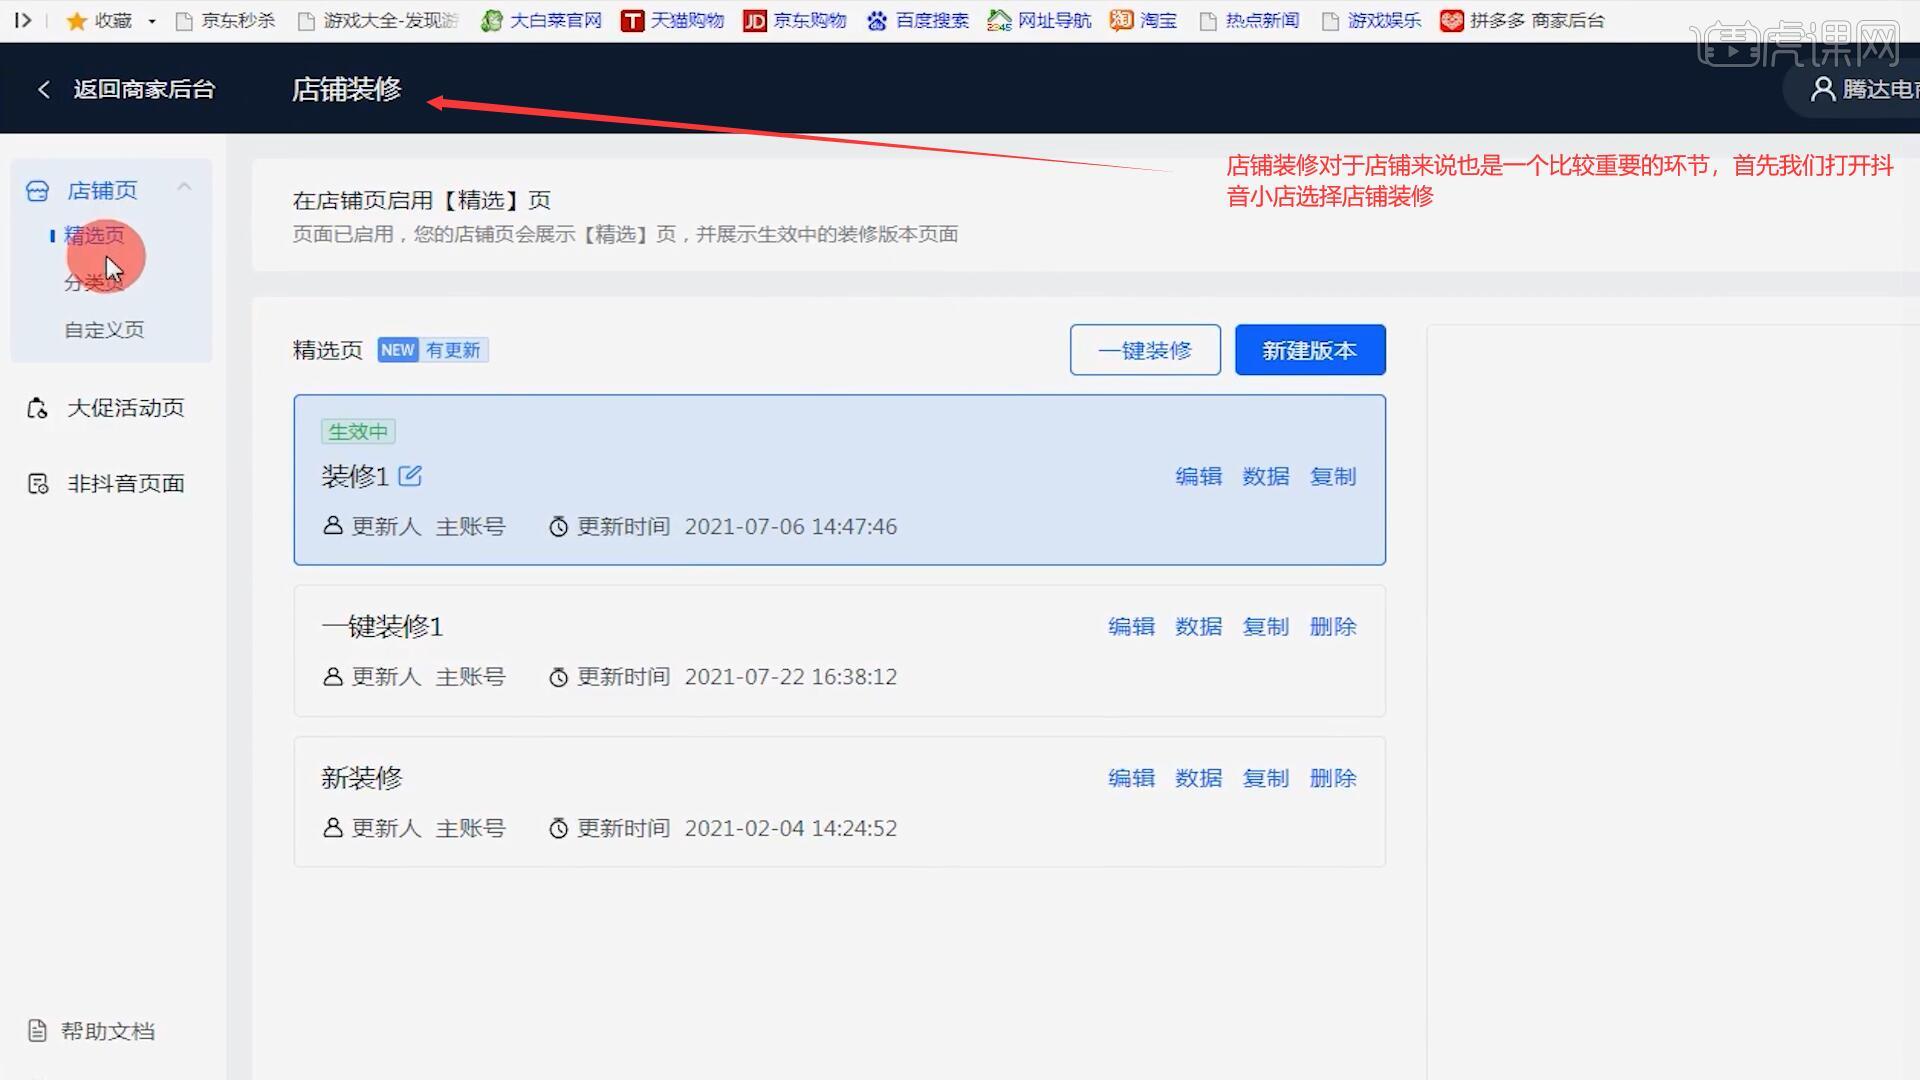Viewport: 1920px width, 1080px height.
Task: Open the 帮助文档 help document icon
Action: [x=37, y=1031]
